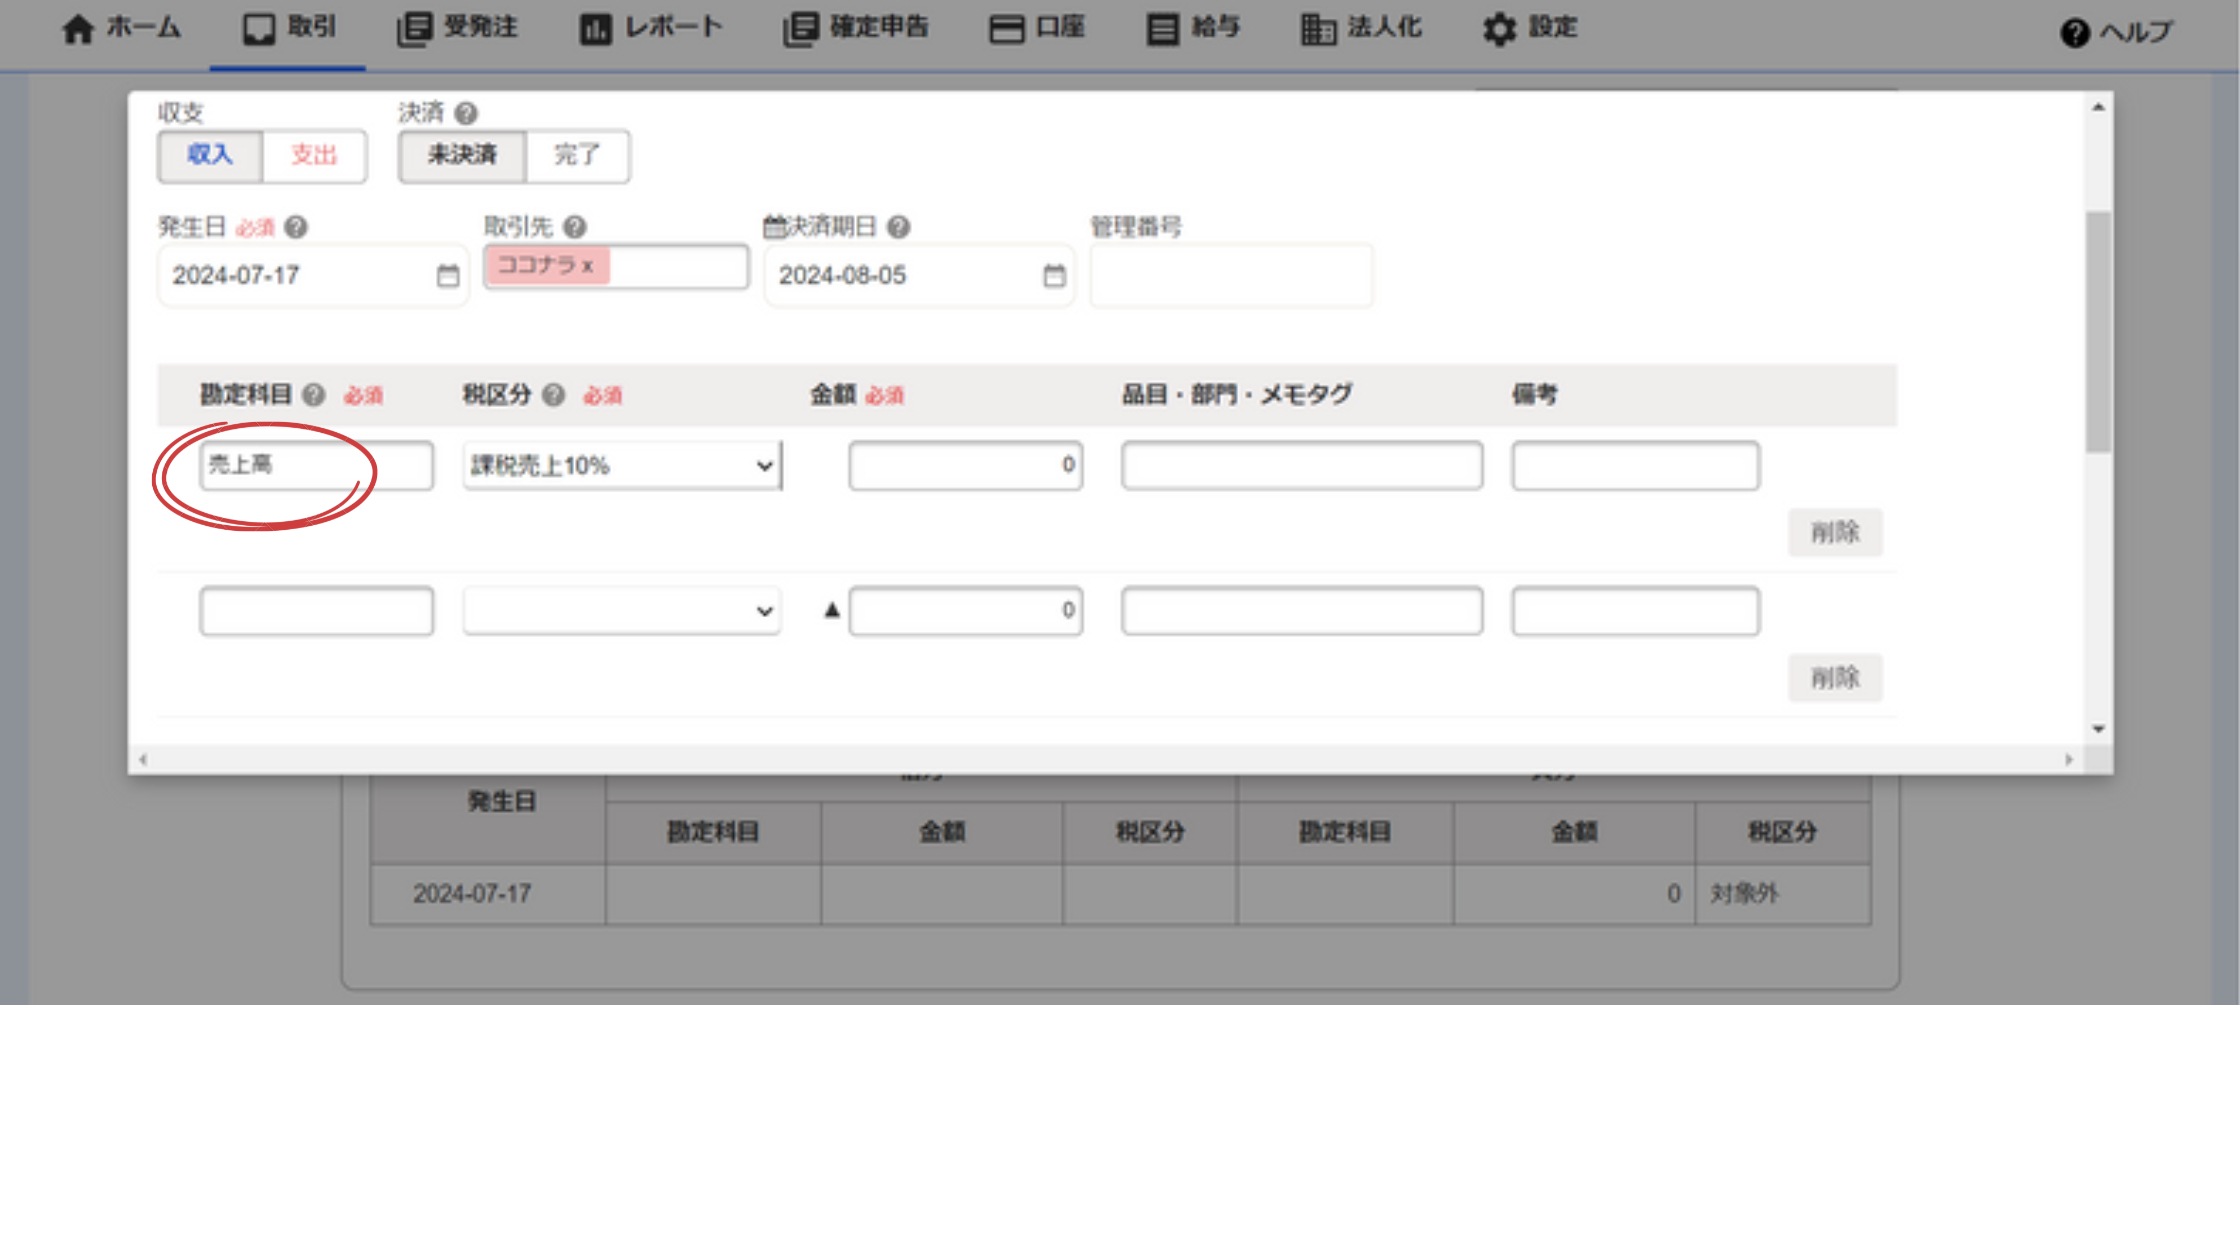Click the help icon next to 決済

tap(466, 113)
